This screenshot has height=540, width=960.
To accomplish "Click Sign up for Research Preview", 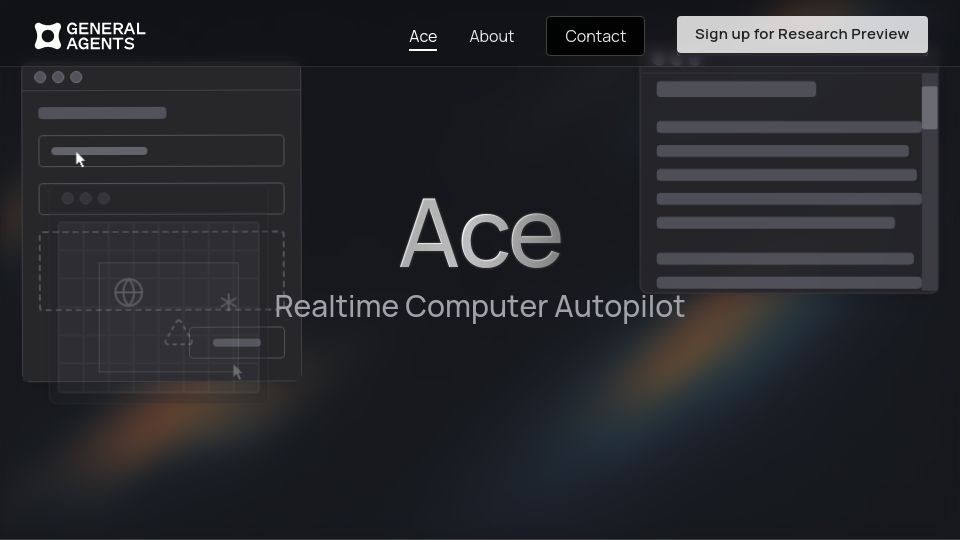I will point(802,34).
